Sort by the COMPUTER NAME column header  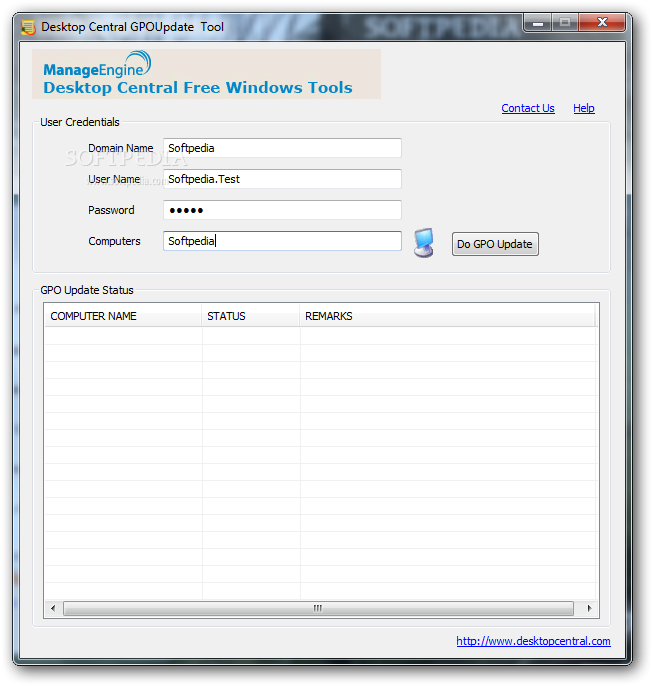pos(123,316)
